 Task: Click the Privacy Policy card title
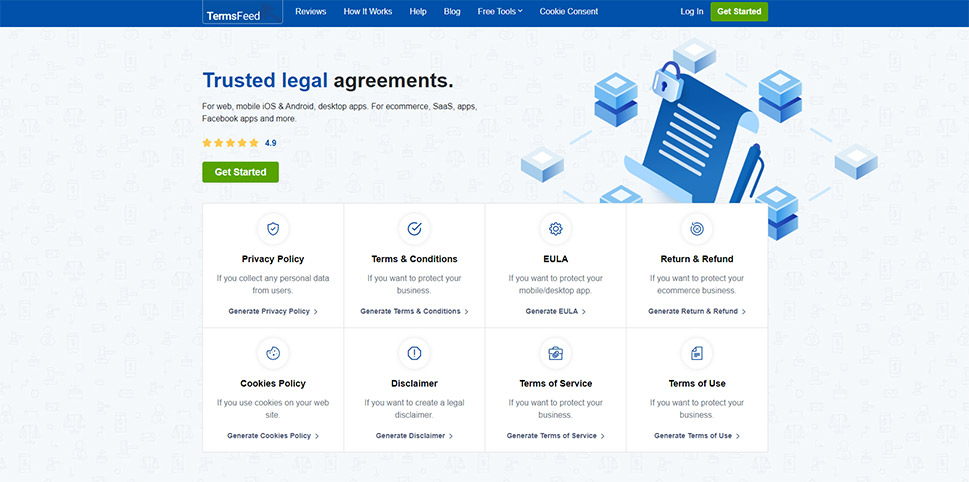tap(273, 259)
